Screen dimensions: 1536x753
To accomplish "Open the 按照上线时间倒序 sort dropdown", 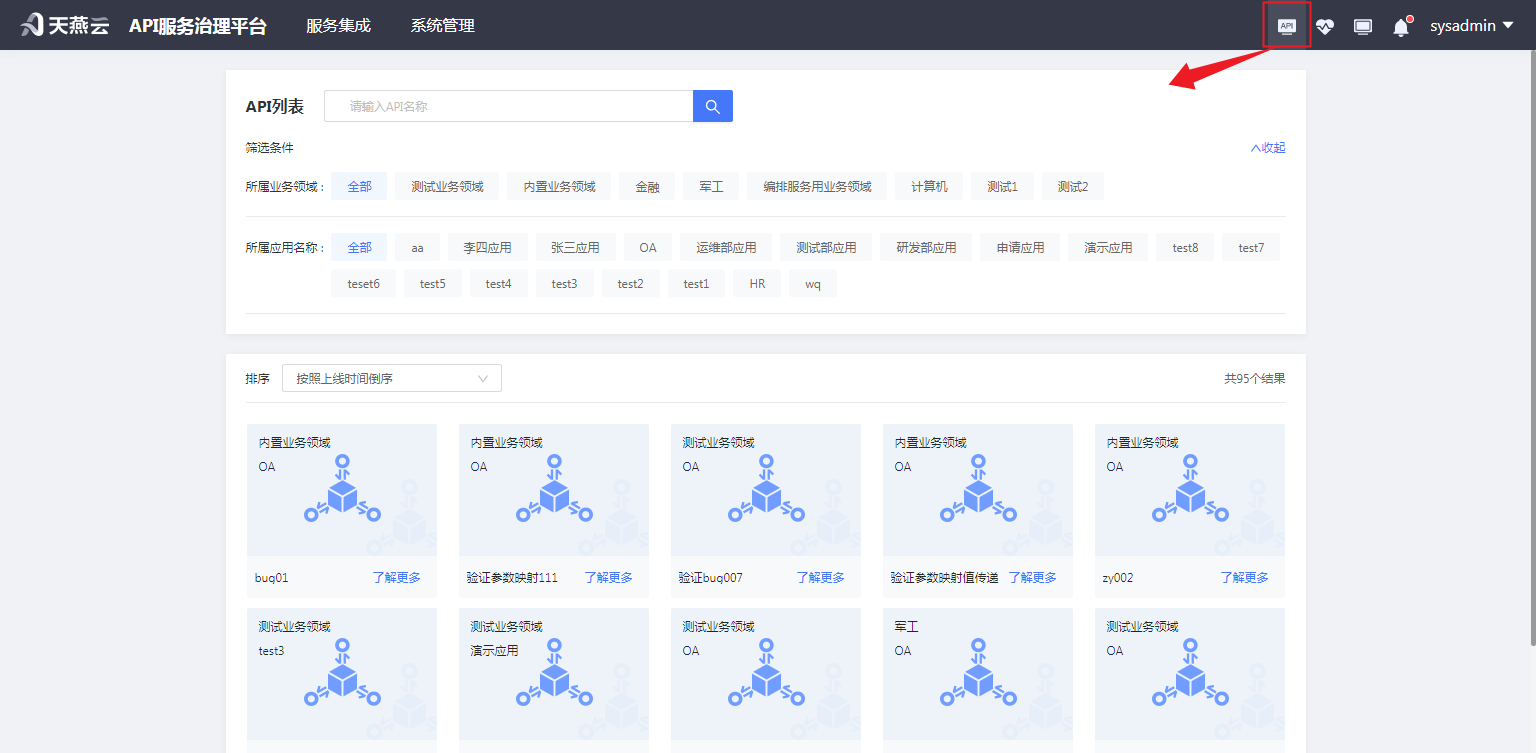I will click(x=391, y=378).
